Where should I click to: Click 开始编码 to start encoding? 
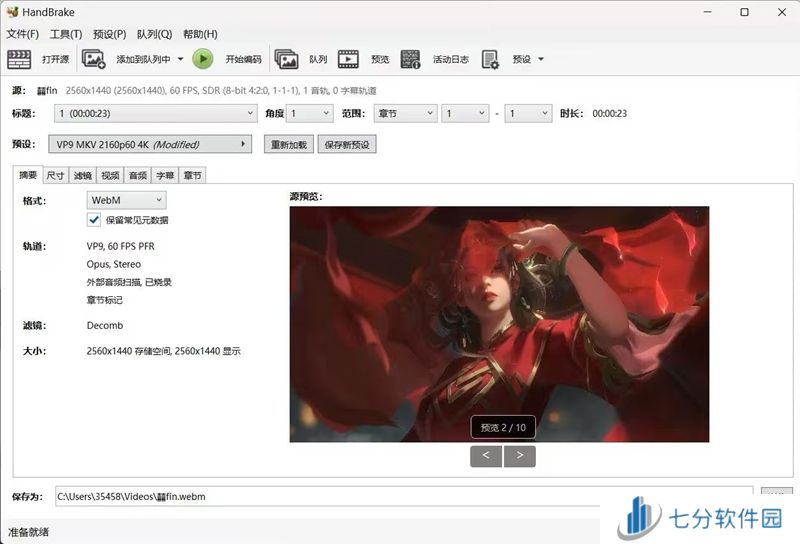pos(243,59)
